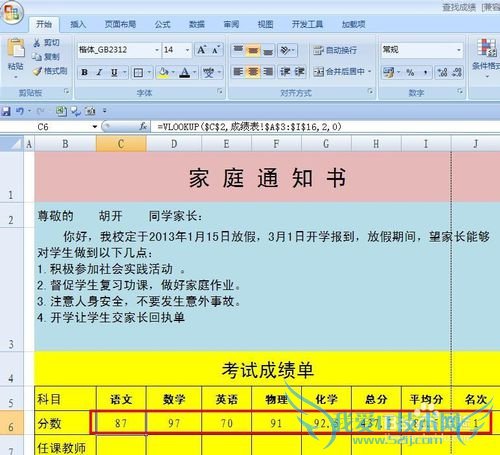Image resolution: width=500 pixels, height=455 pixels.
Task: Click the Paste clipboard icon
Action: pyautogui.click(x=16, y=48)
